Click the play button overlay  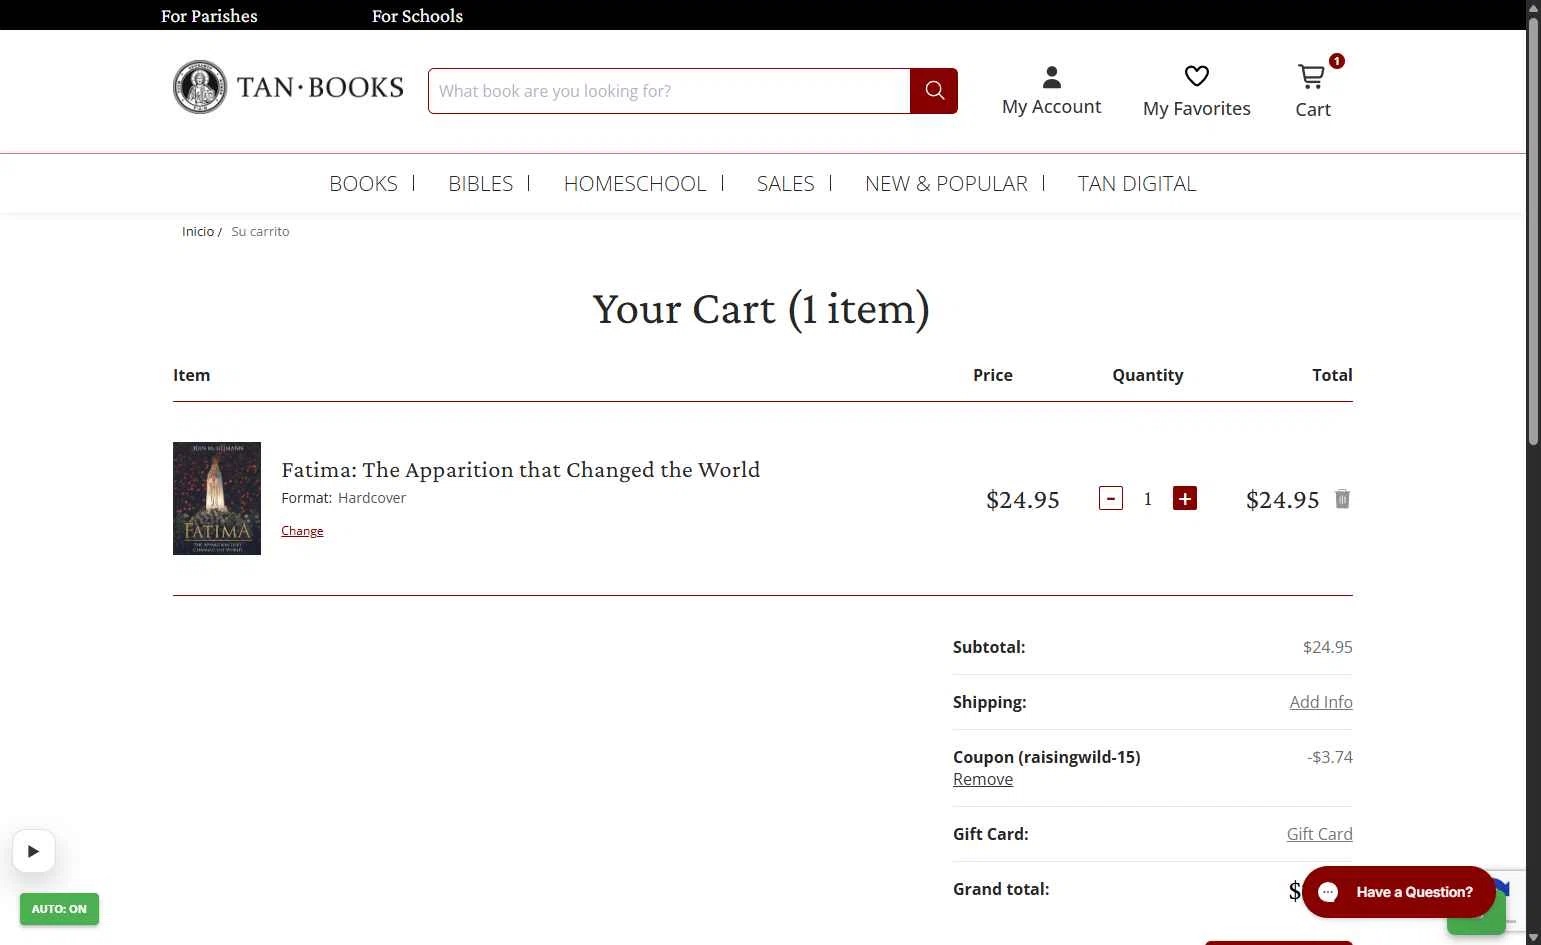[x=34, y=851]
